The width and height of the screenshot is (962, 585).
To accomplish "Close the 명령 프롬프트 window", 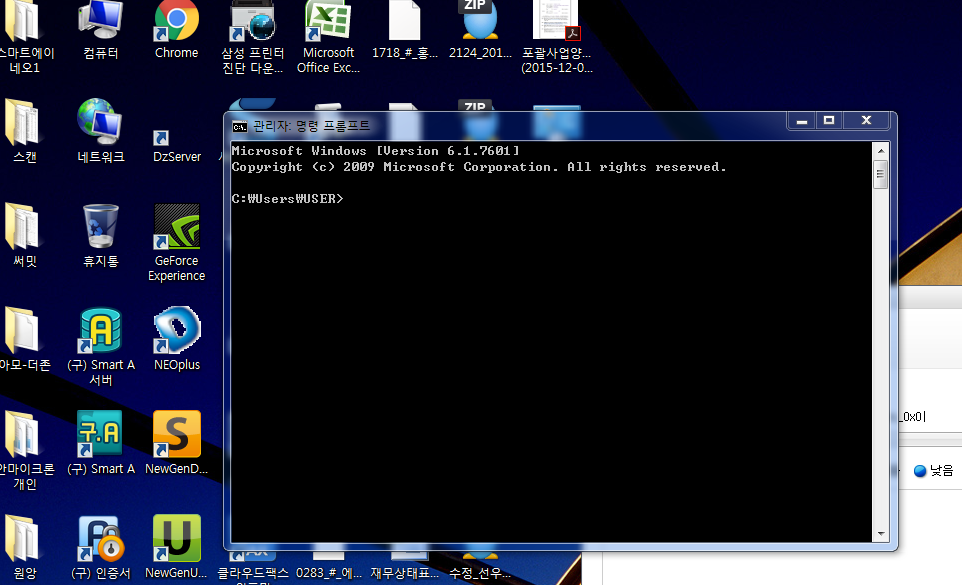I will tap(866, 121).
